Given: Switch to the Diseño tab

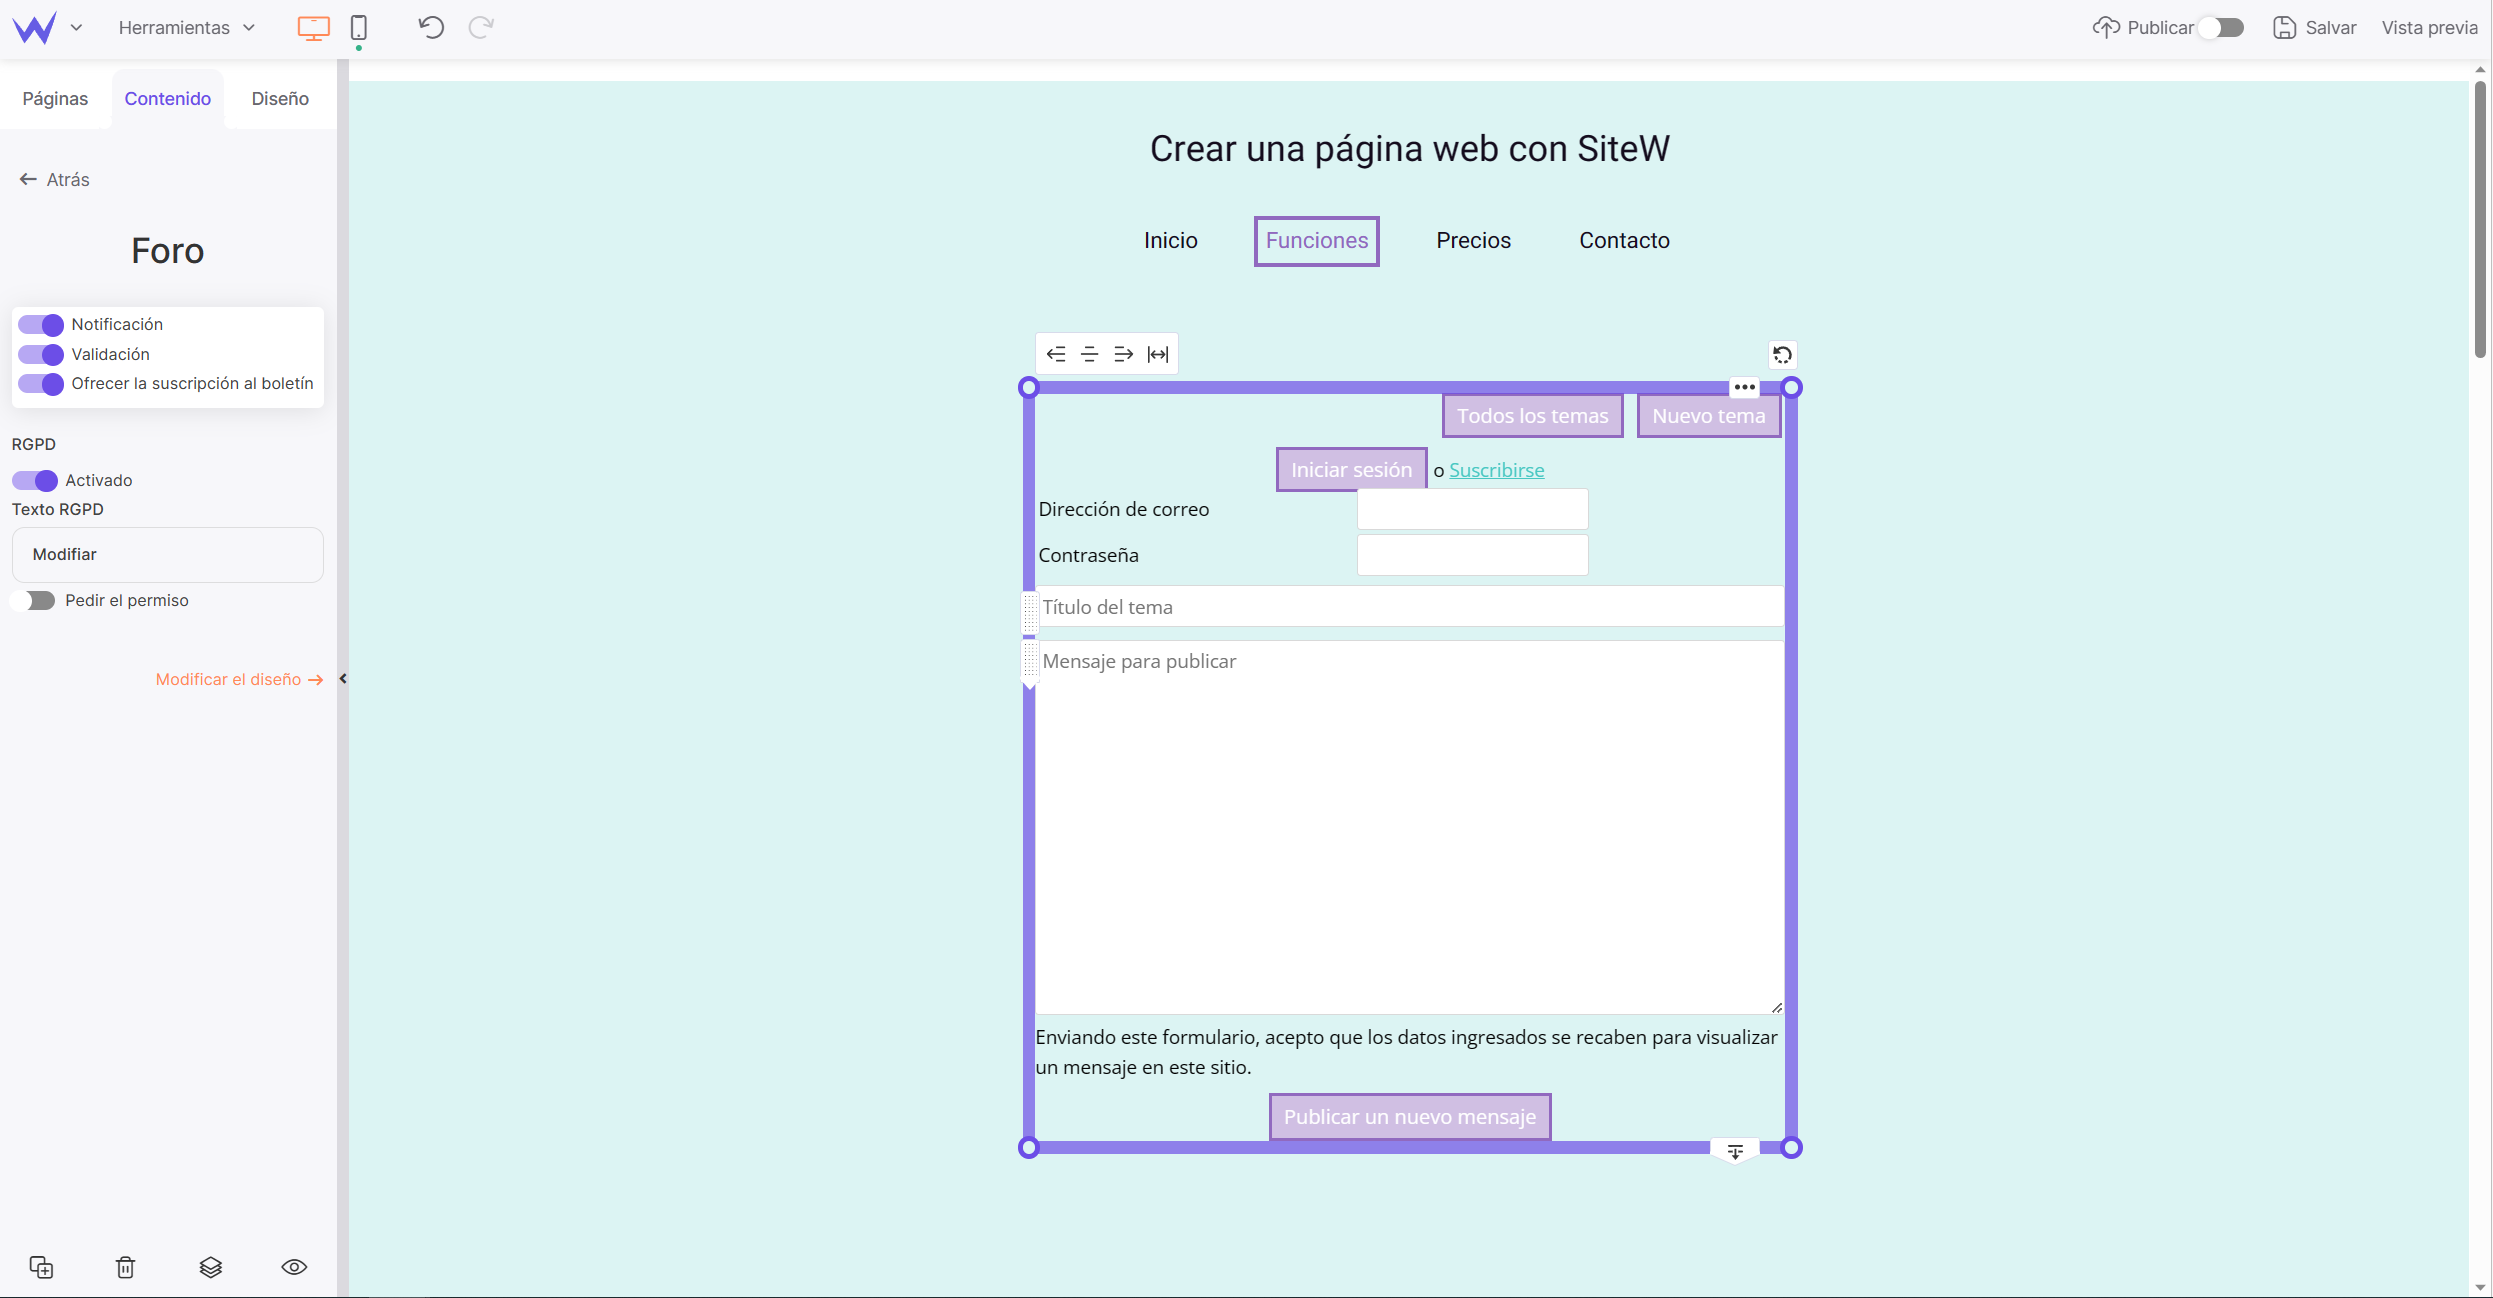Looking at the screenshot, I should [280, 98].
